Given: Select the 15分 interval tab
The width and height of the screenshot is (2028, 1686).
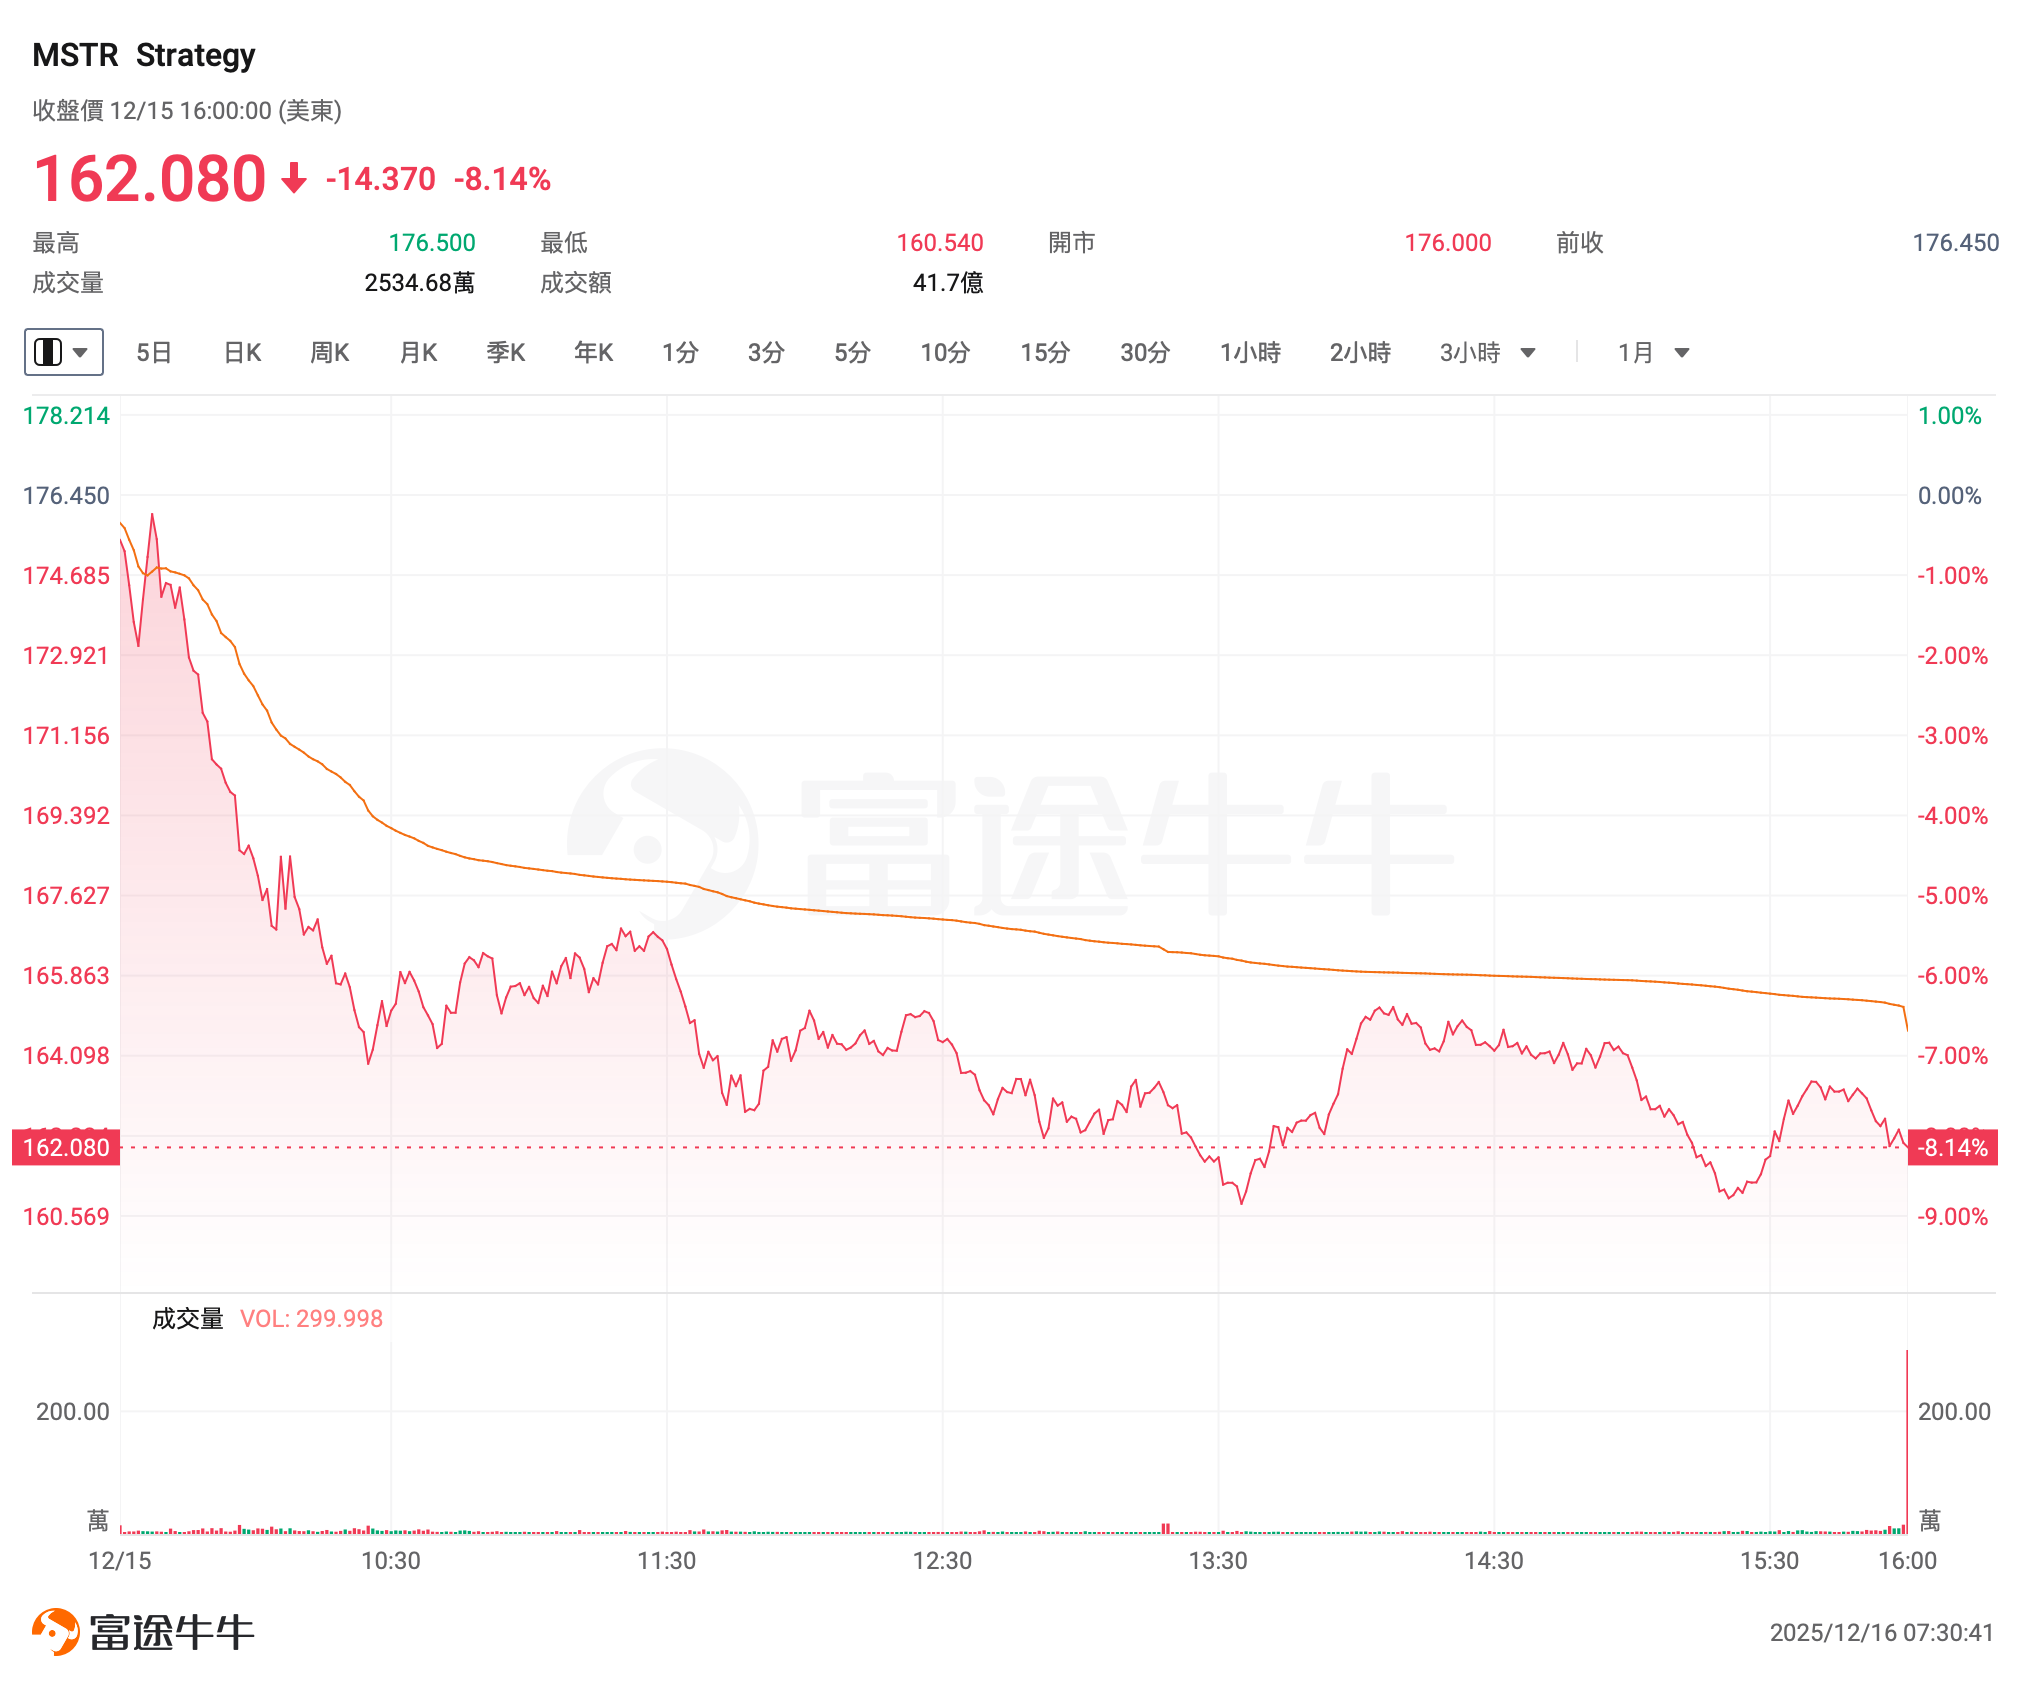Looking at the screenshot, I should pyautogui.click(x=1045, y=353).
